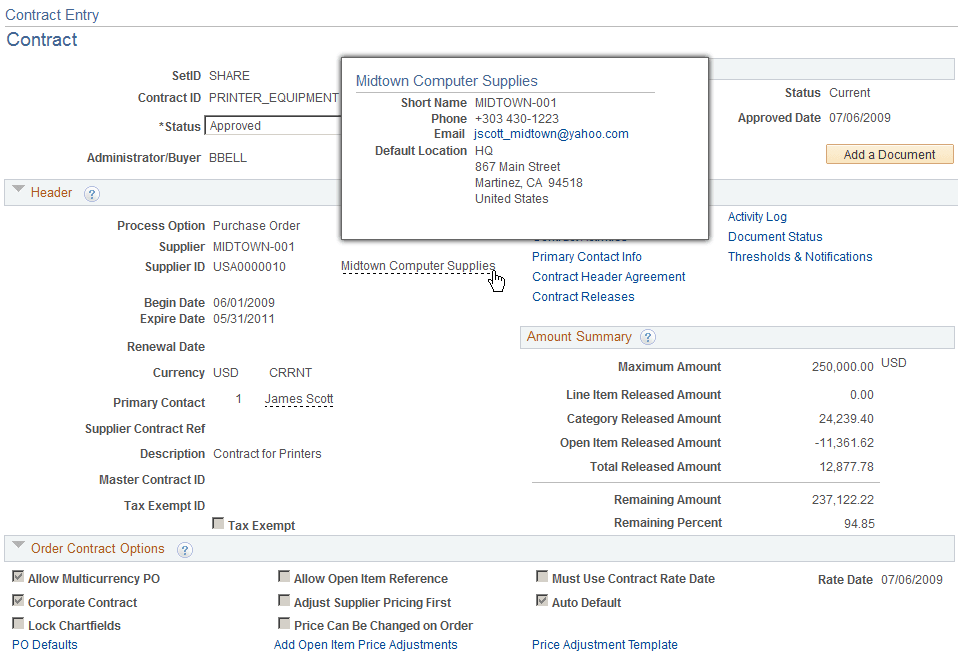Click the Contract Entry breadcrumb
958x658 pixels.
(52, 14)
